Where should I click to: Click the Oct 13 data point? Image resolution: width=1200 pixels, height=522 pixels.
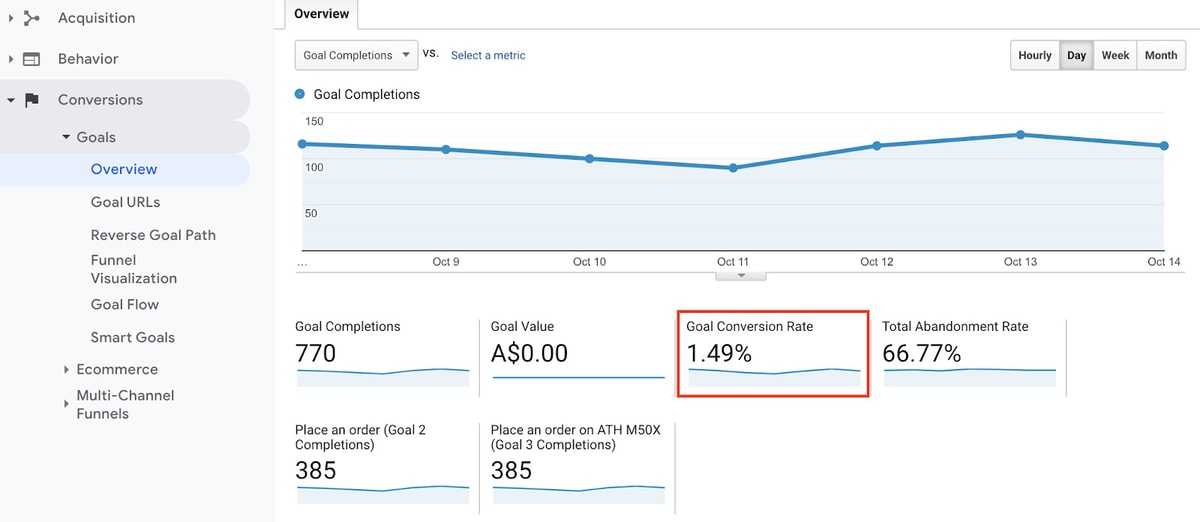click(x=1020, y=134)
